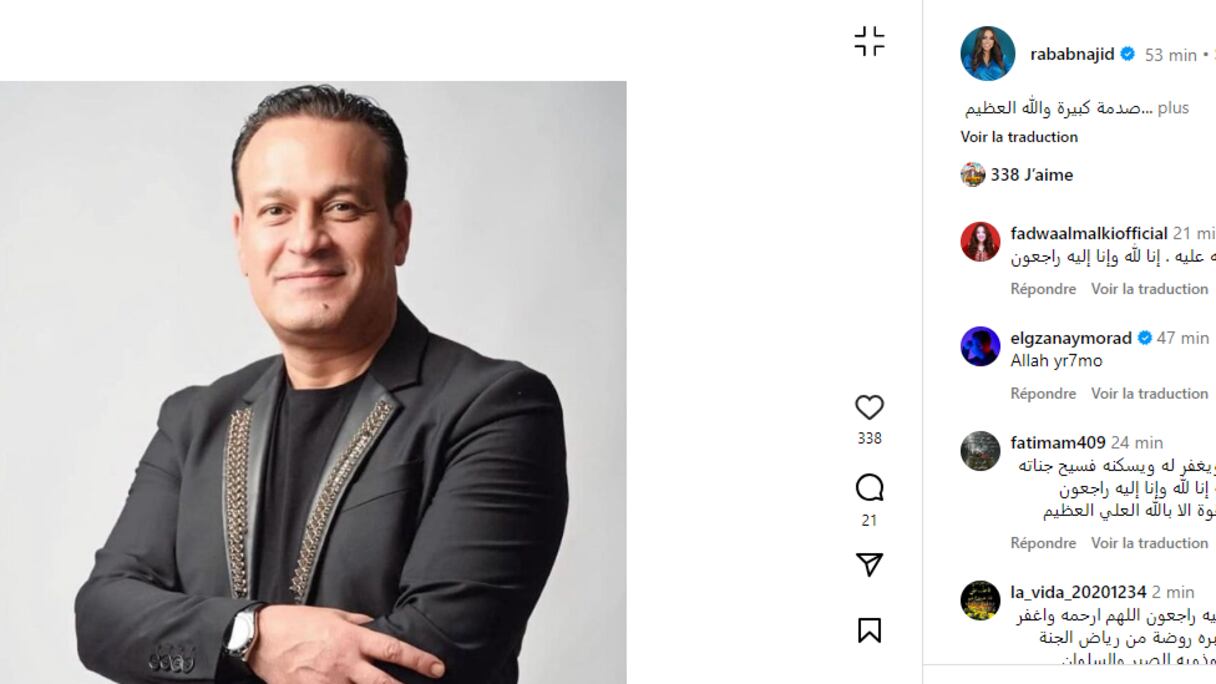This screenshot has width=1216, height=684.
Task: Click the post photo of the man
Action: coord(313,382)
